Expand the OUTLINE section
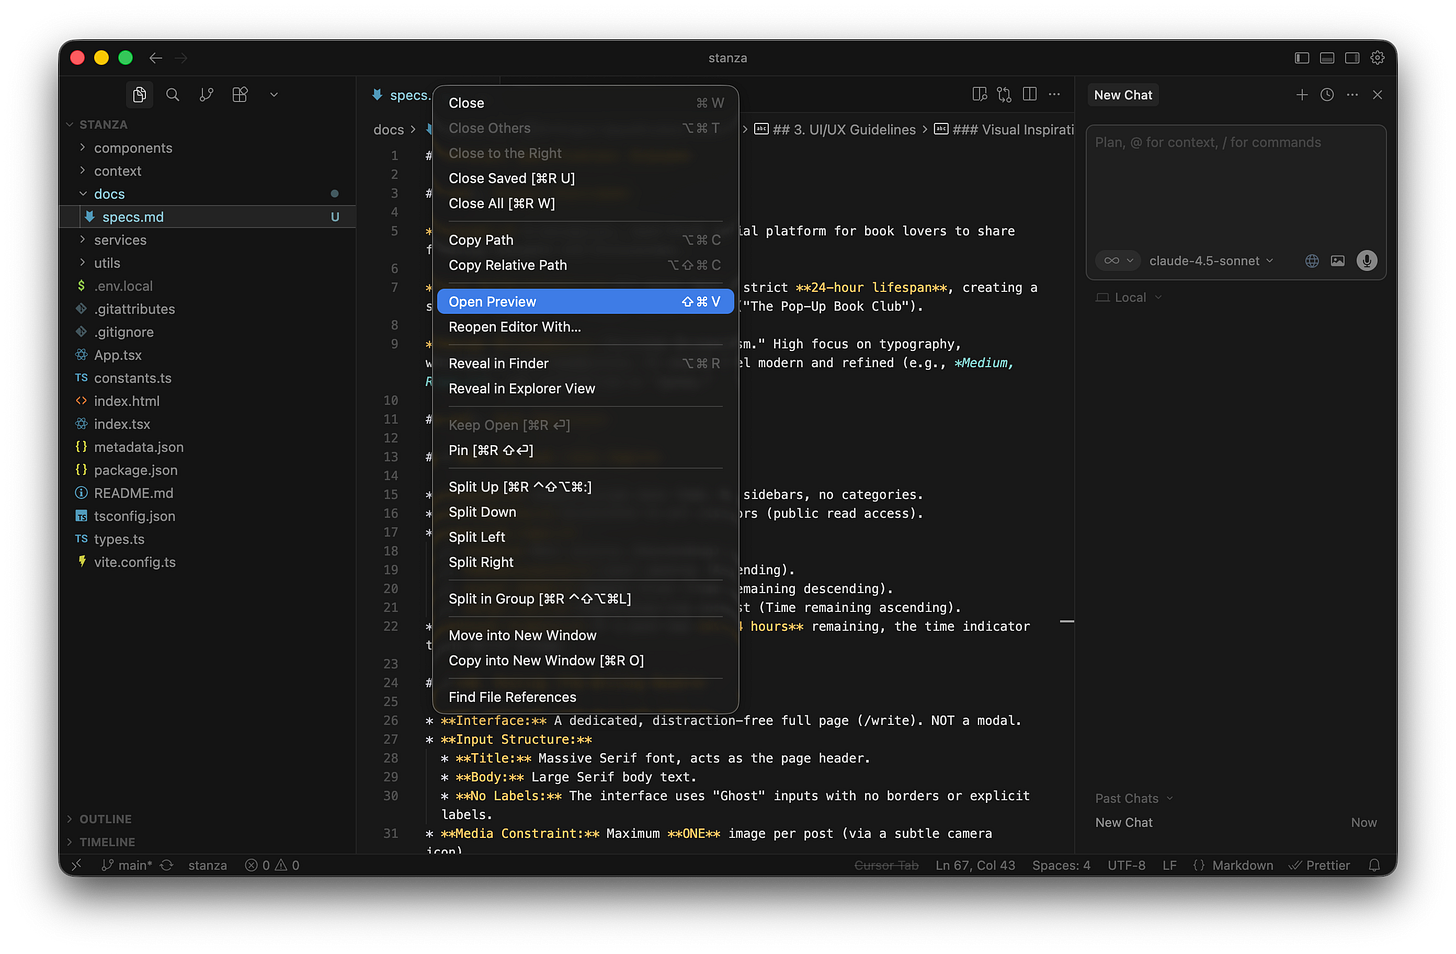This screenshot has height=954, width=1456. pyautogui.click(x=104, y=819)
